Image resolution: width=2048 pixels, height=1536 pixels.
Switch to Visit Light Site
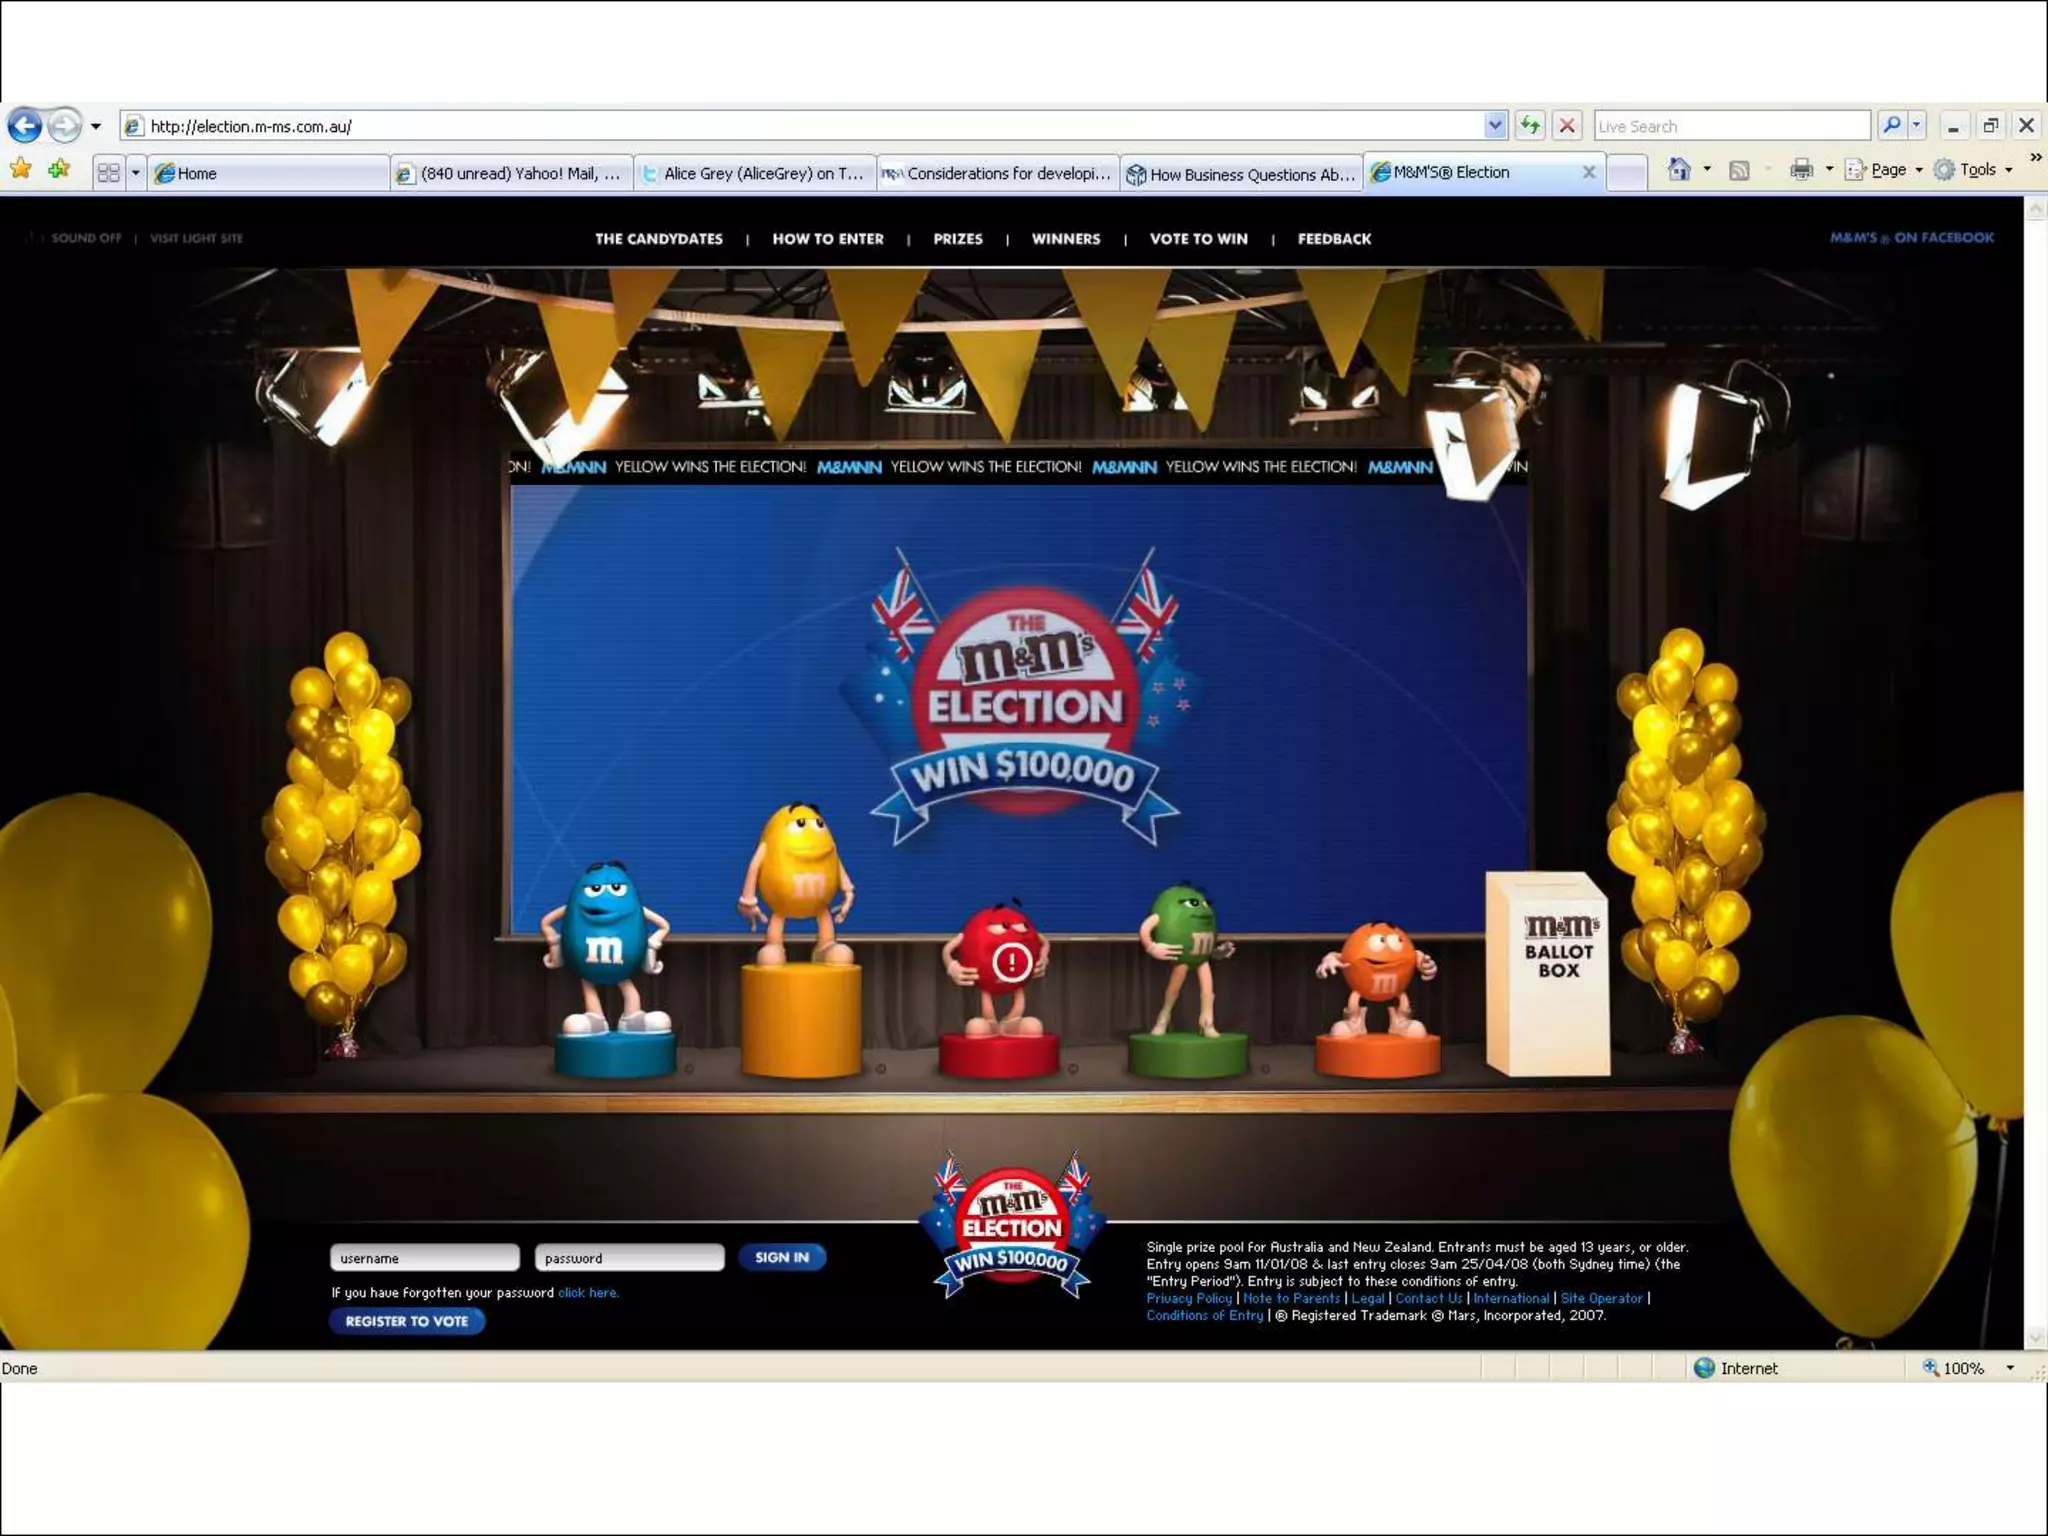(196, 238)
